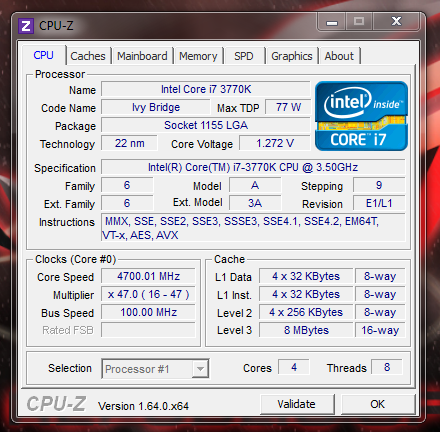
Task: Select the CPU tab
Action: click(44, 55)
